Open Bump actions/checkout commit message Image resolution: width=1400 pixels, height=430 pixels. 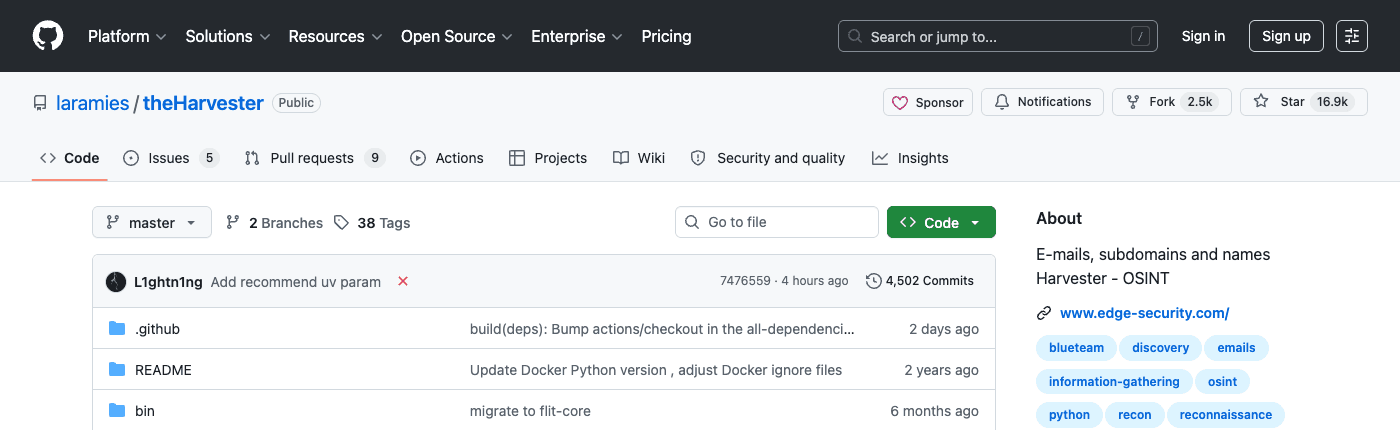tap(662, 329)
